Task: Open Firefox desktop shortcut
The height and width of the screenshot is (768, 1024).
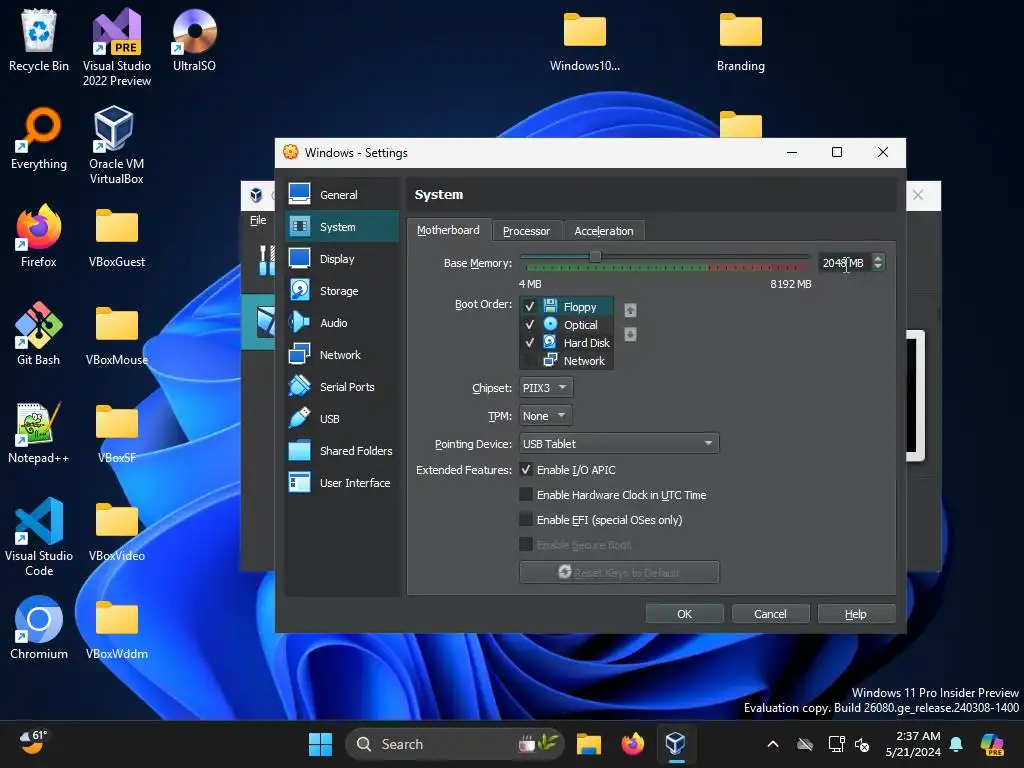Action: 39,236
